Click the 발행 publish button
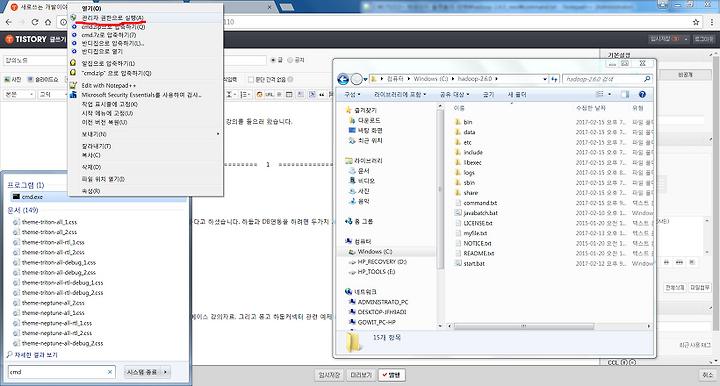The image size is (720, 386). 392,375
